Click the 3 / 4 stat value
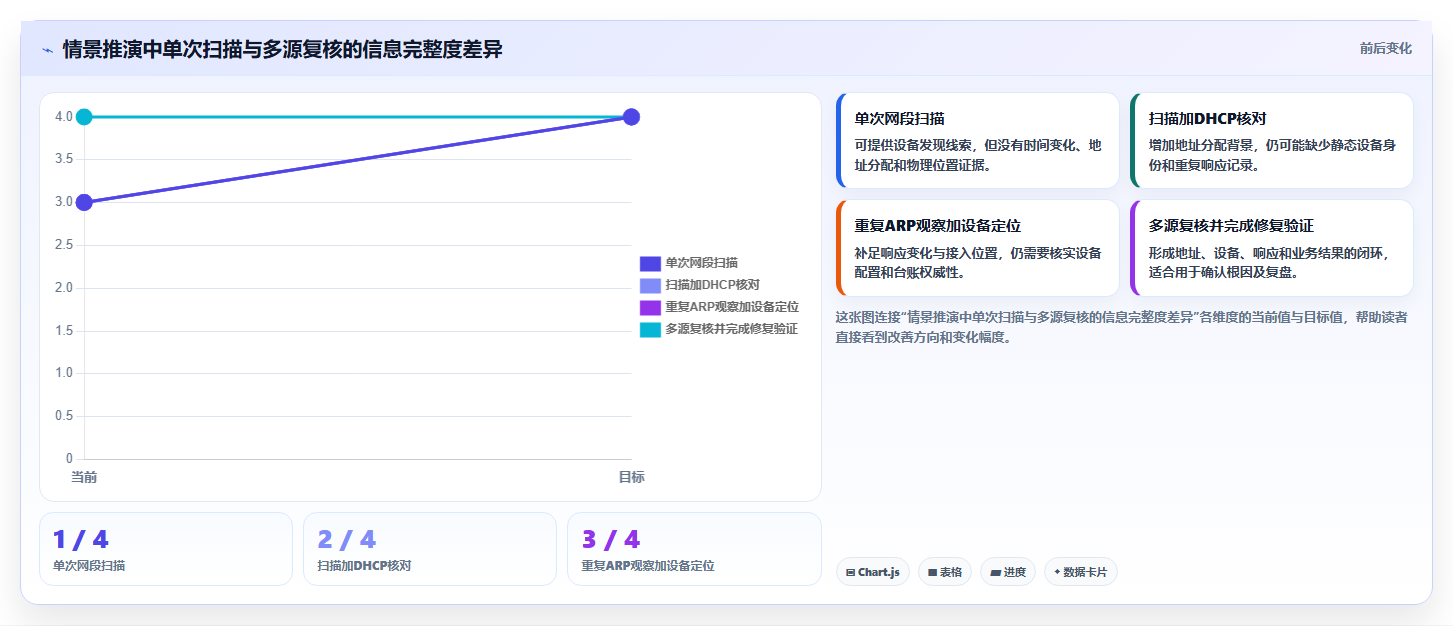Viewport: 1453px width, 626px height. (x=611, y=540)
